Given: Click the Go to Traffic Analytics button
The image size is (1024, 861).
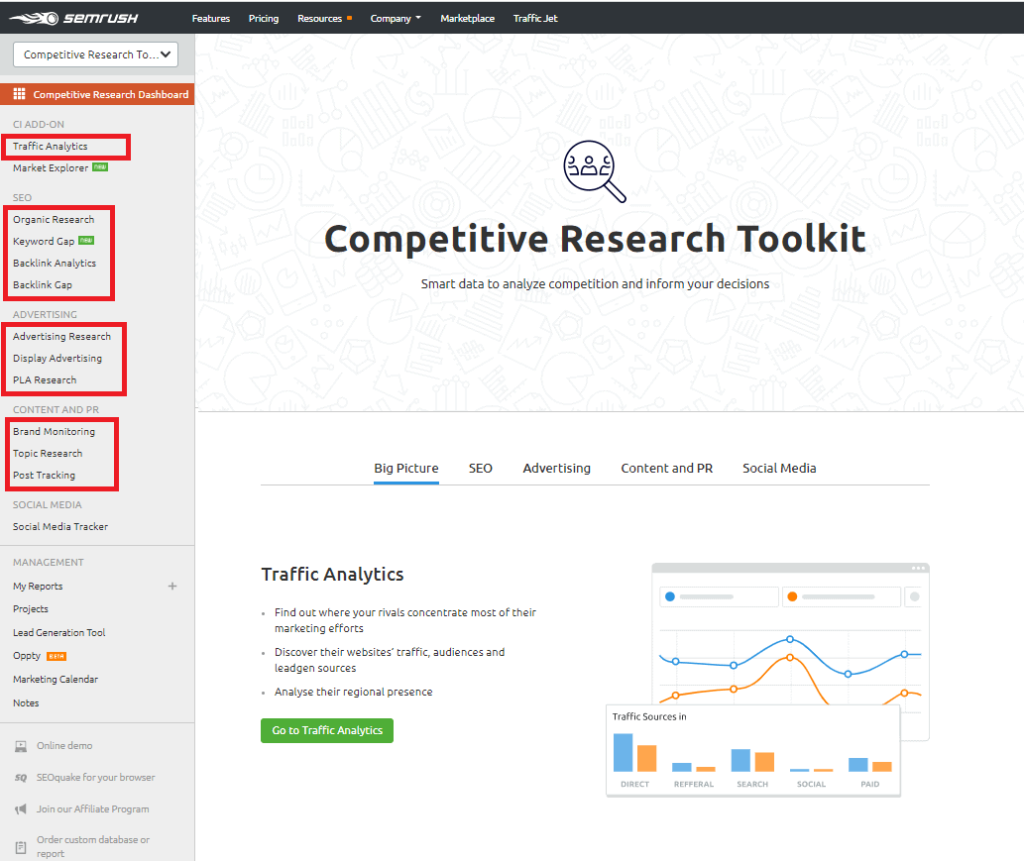Looking at the screenshot, I should (x=327, y=730).
